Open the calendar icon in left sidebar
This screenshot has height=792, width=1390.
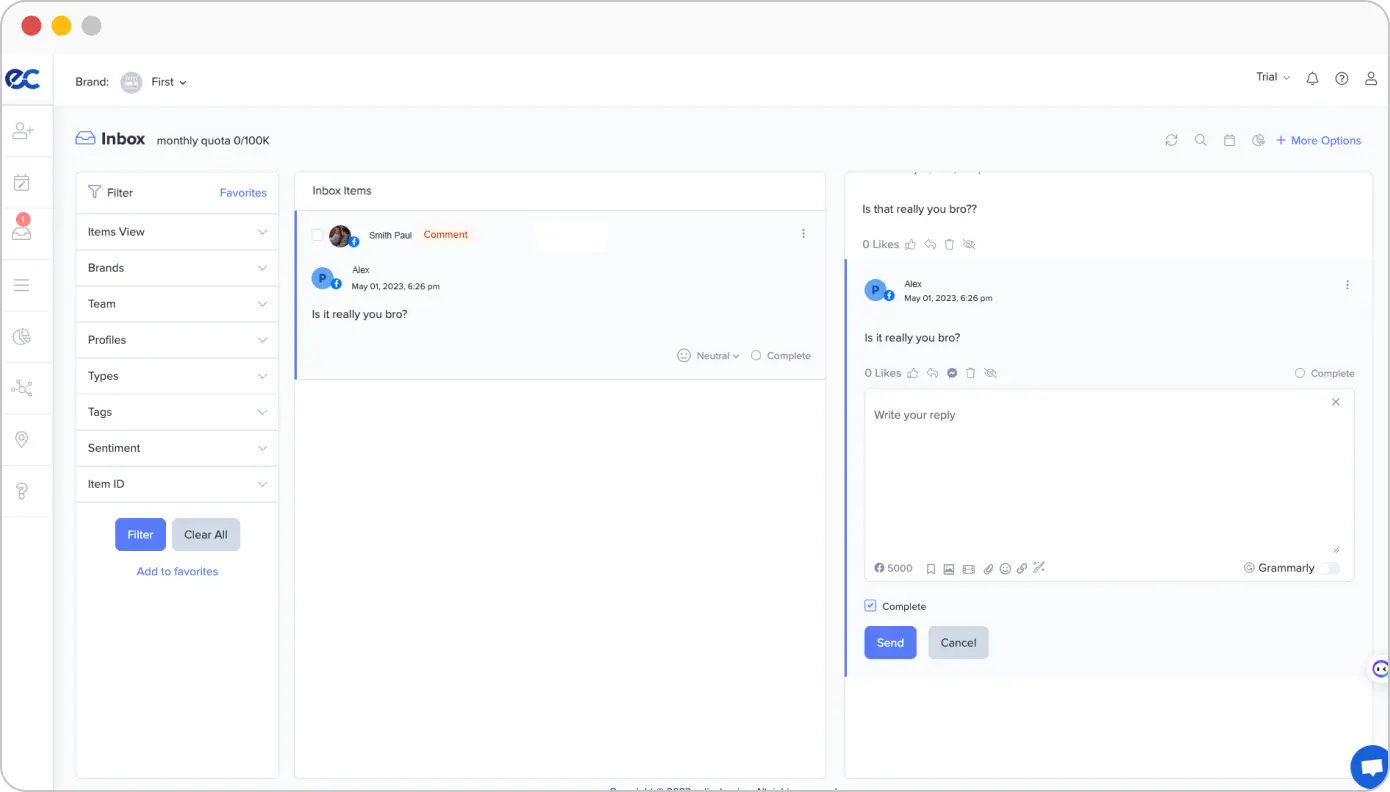(x=22, y=182)
